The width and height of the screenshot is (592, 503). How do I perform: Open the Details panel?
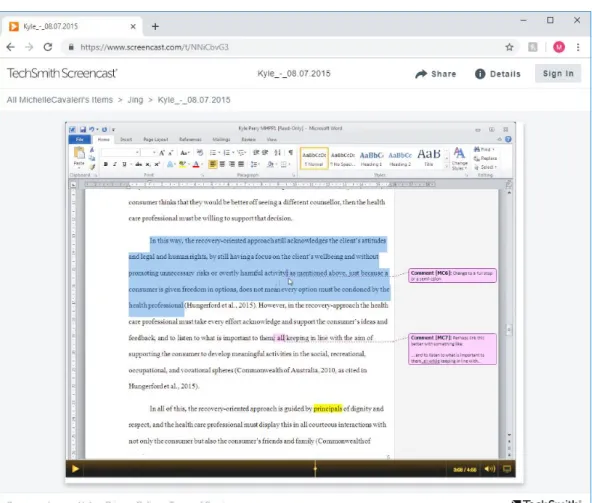pos(498,74)
